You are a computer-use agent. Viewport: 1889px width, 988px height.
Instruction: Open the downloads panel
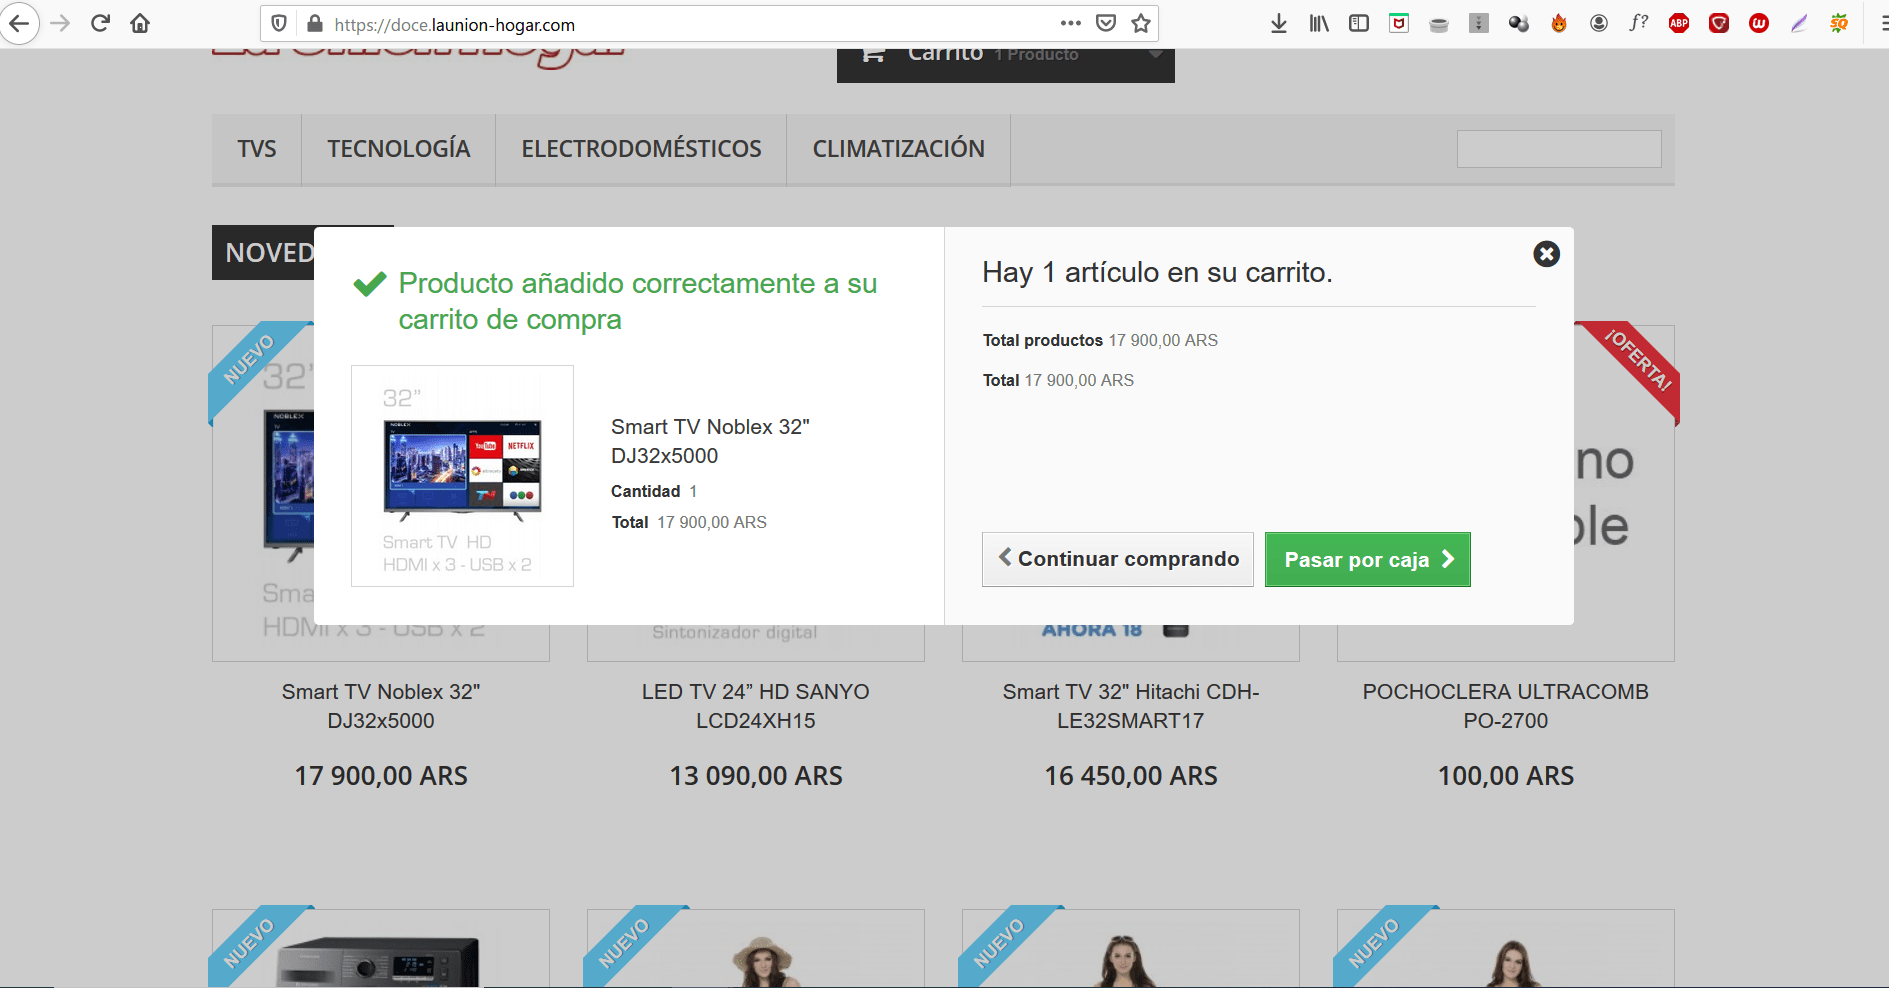click(1279, 24)
